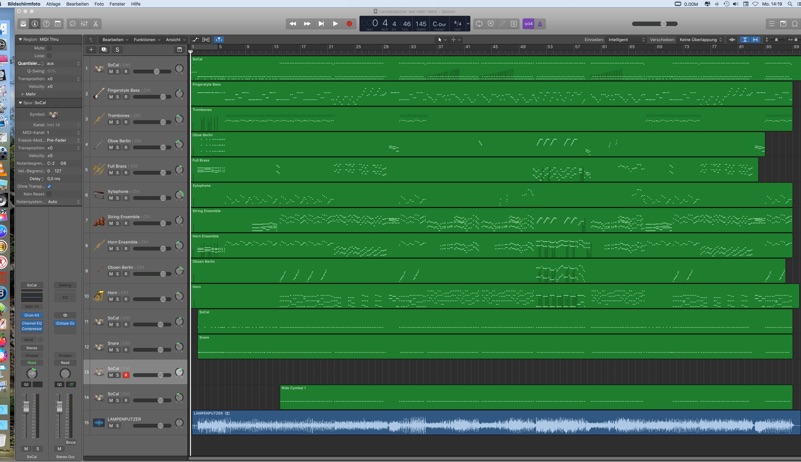Image resolution: width=801 pixels, height=462 pixels.
Task: Open the Funktionen dropdown in tracks area
Action: (x=147, y=39)
